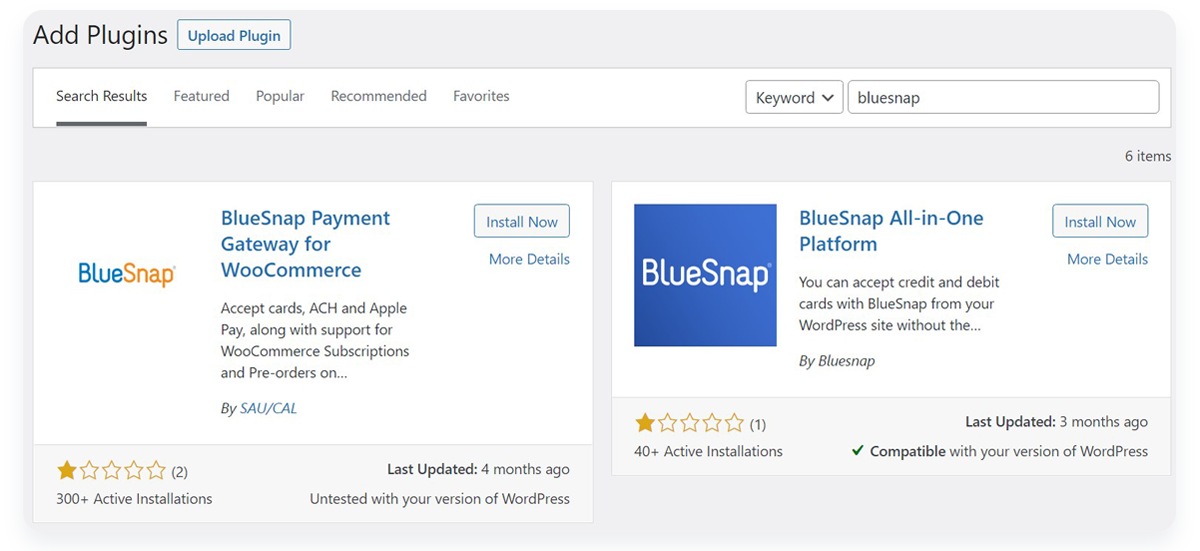Open the Recommended tab
This screenshot has height=551, width=1200.
coord(379,96)
